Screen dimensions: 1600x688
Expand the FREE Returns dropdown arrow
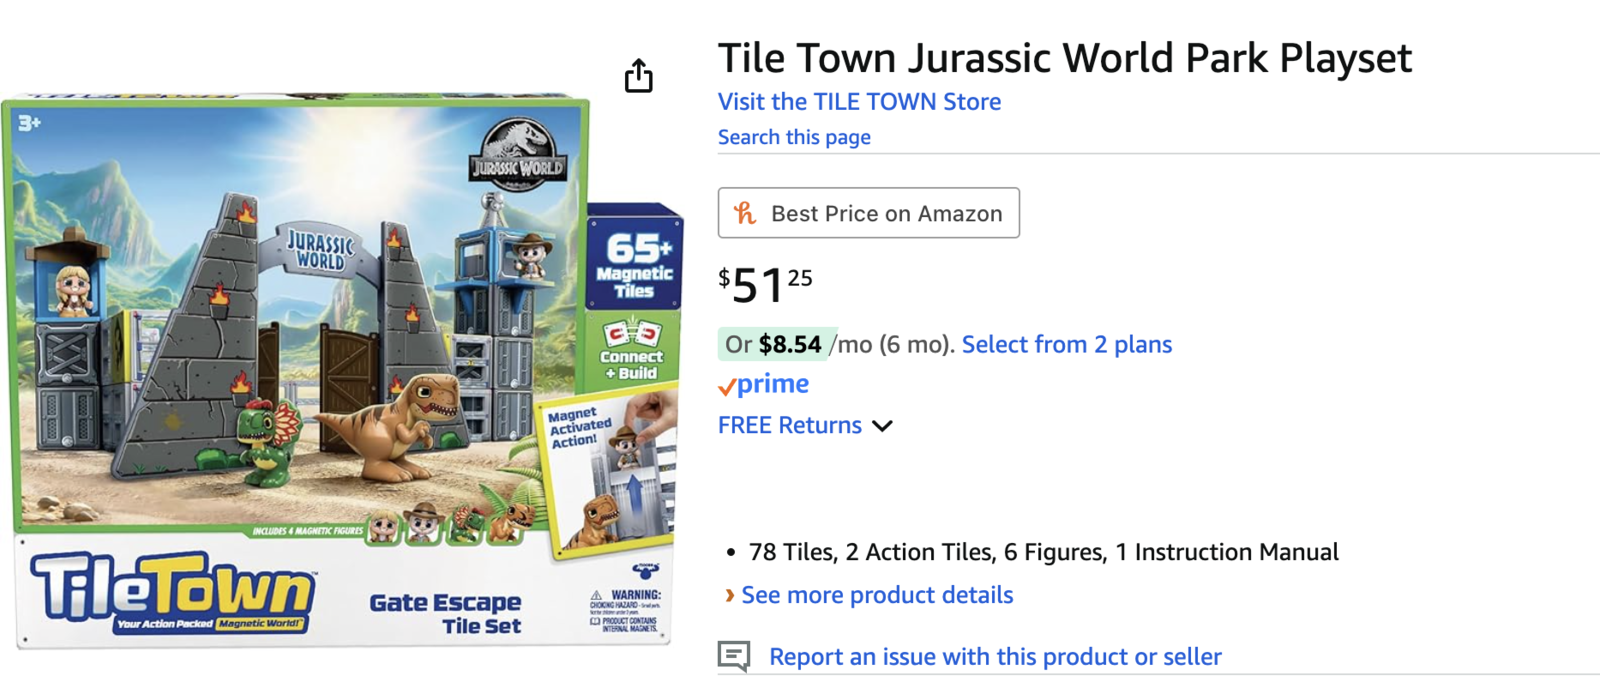click(x=882, y=426)
